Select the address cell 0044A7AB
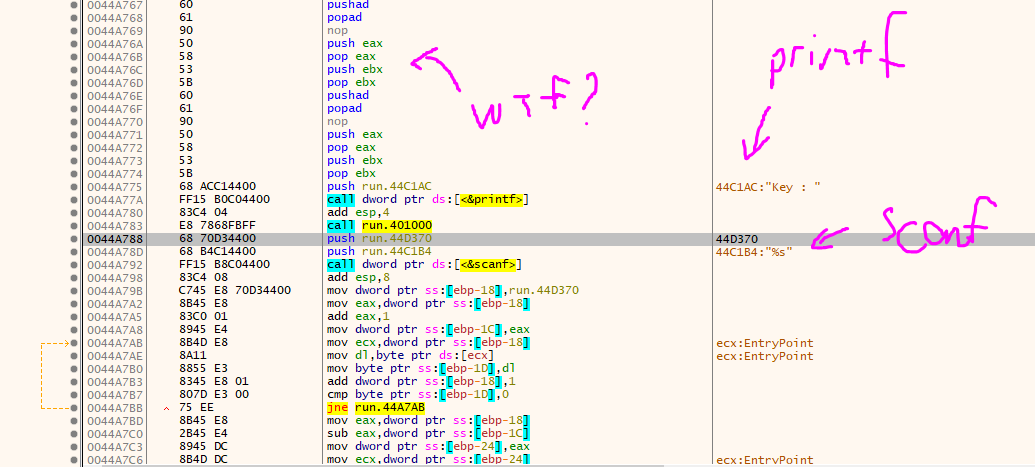 coord(114,342)
